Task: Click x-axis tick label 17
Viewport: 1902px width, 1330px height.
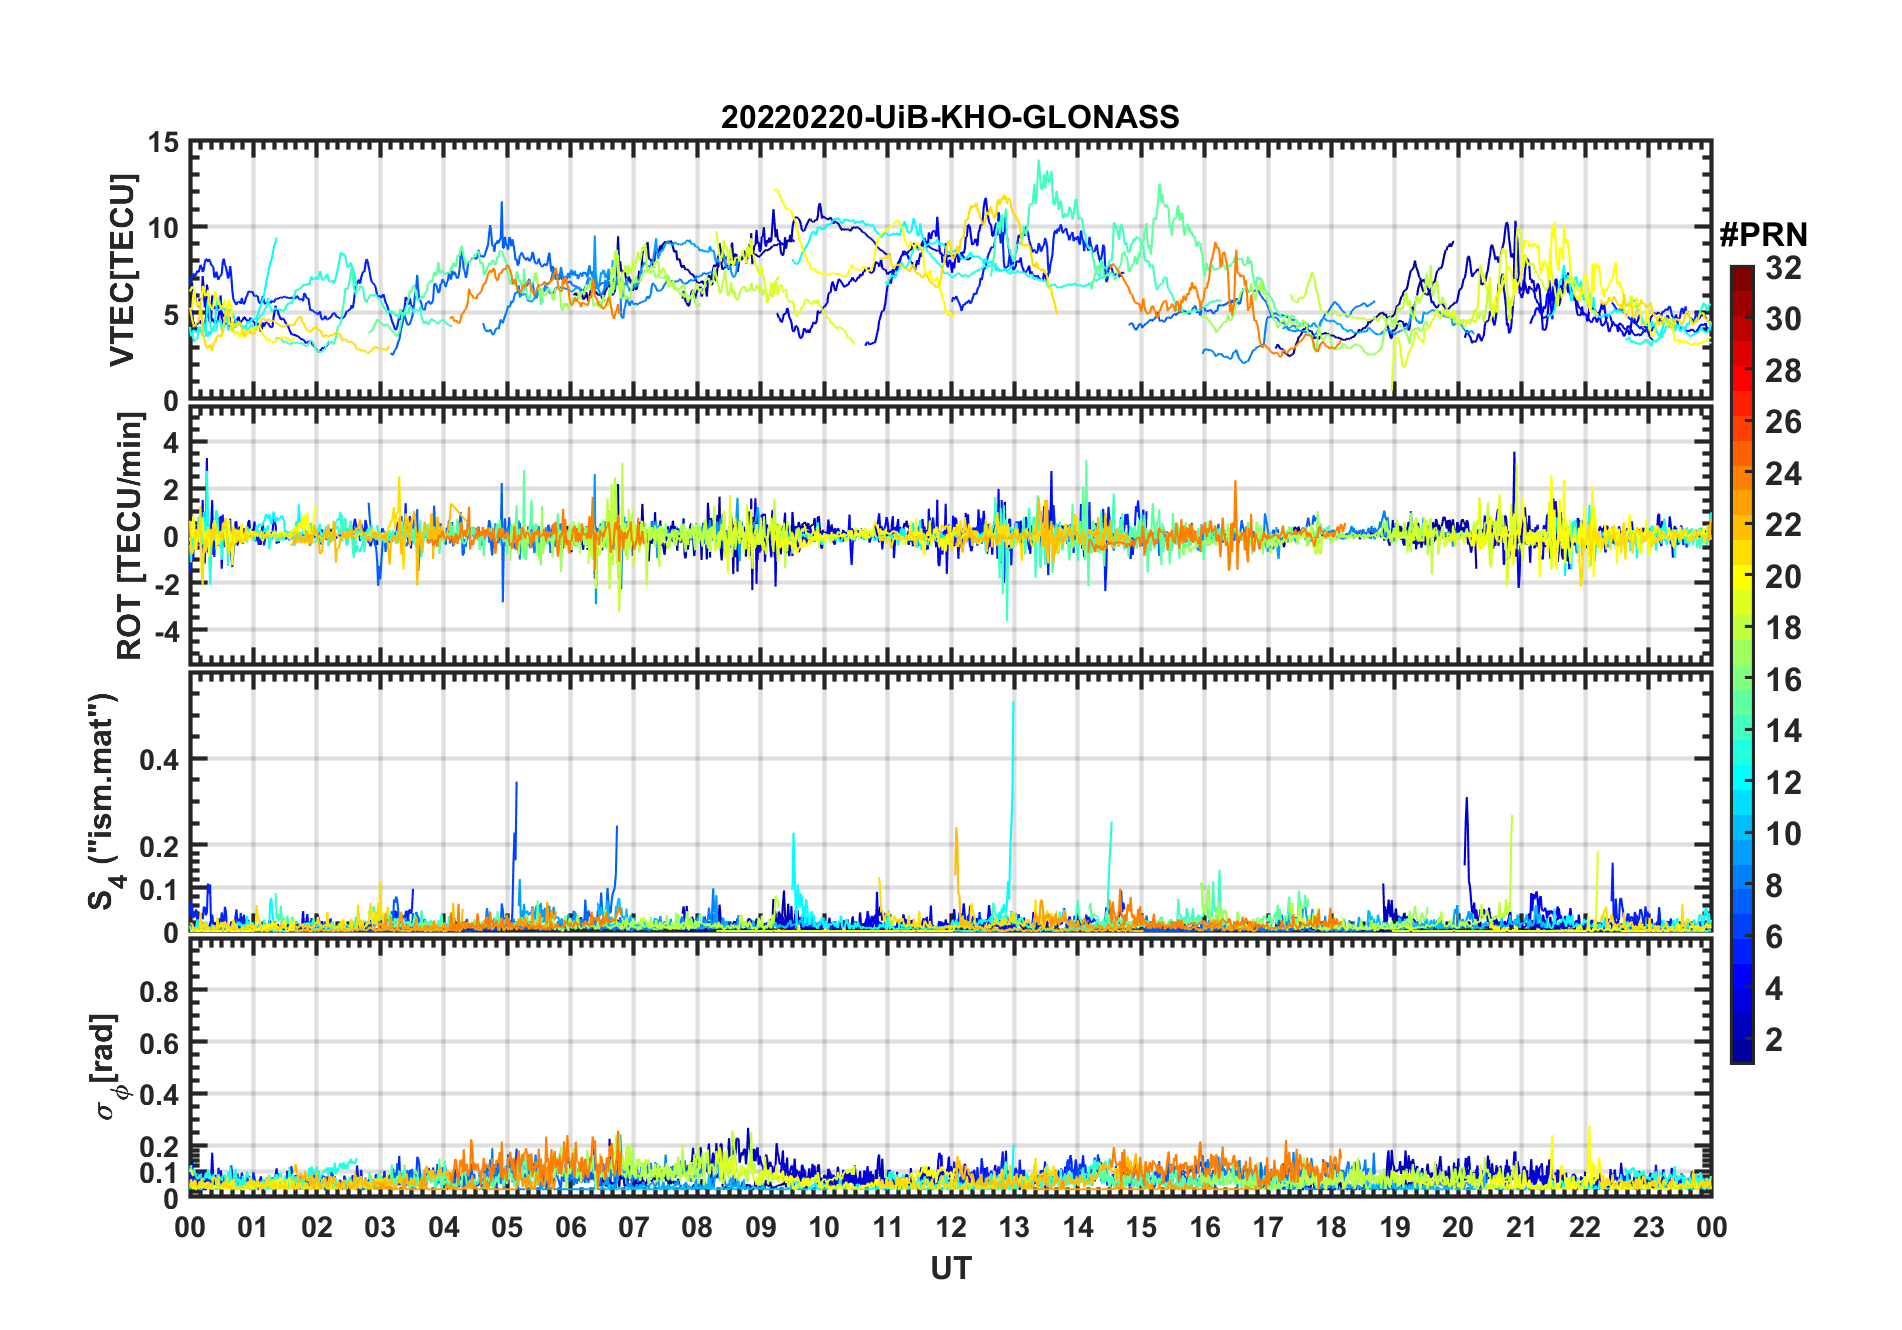Action: [1268, 1227]
